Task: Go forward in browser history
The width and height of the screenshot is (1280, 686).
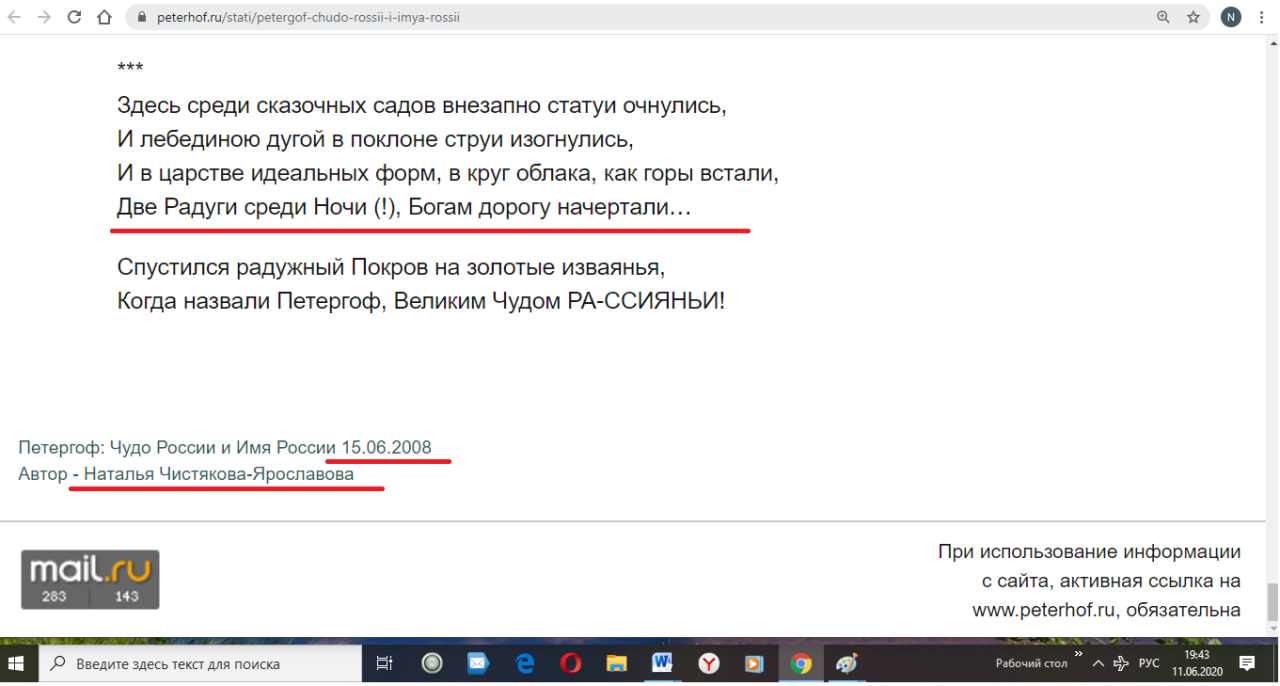Action: click(x=44, y=17)
